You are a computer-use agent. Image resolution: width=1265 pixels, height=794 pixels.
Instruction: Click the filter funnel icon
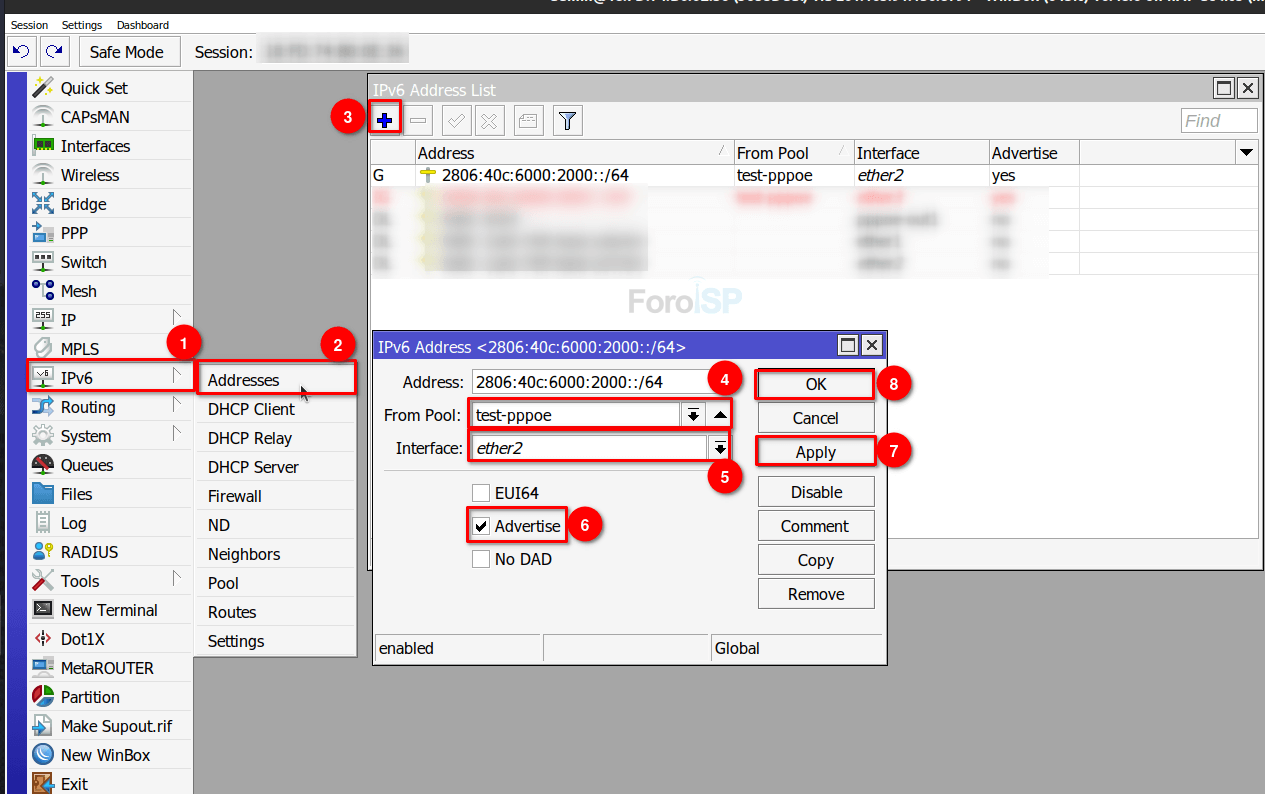567,121
